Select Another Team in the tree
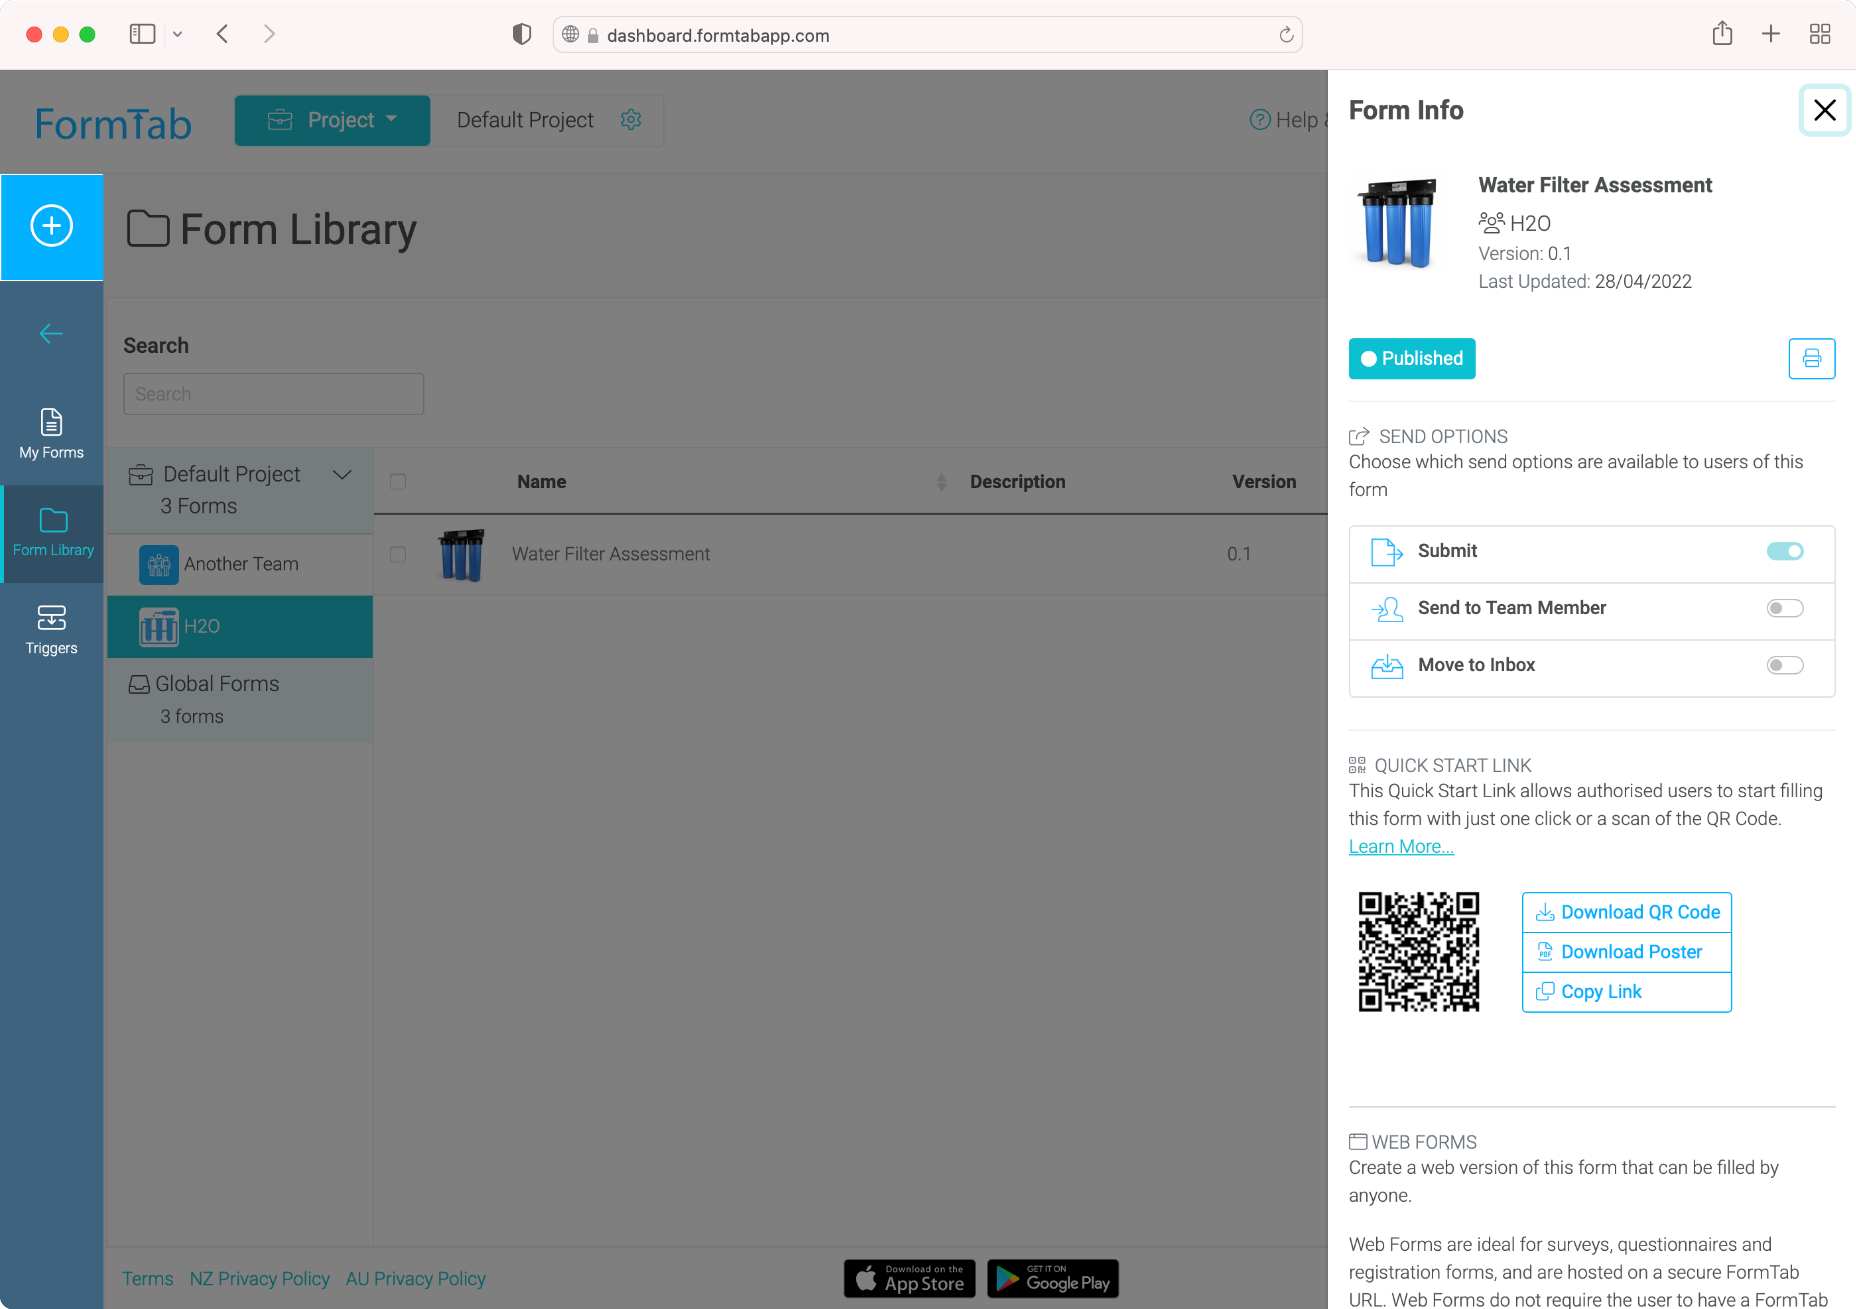The width and height of the screenshot is (1856, 1309). 240,565
